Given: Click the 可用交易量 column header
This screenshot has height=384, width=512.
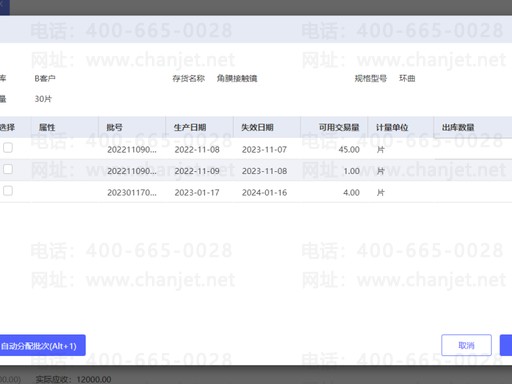Looking at the screenshot, I should (334, 127).
